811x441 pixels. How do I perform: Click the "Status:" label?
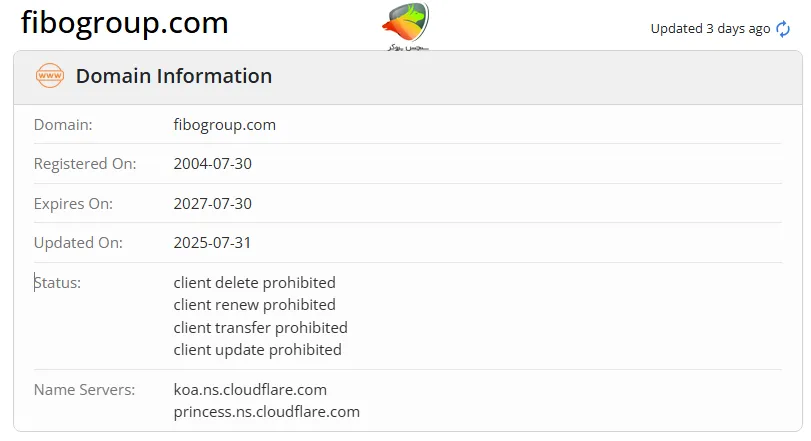point(58,283)
